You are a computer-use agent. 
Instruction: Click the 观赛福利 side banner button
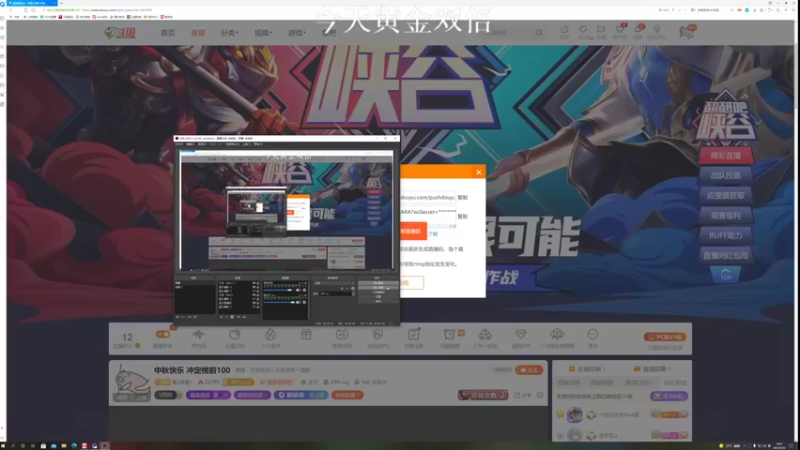click(x=726, y=215)
